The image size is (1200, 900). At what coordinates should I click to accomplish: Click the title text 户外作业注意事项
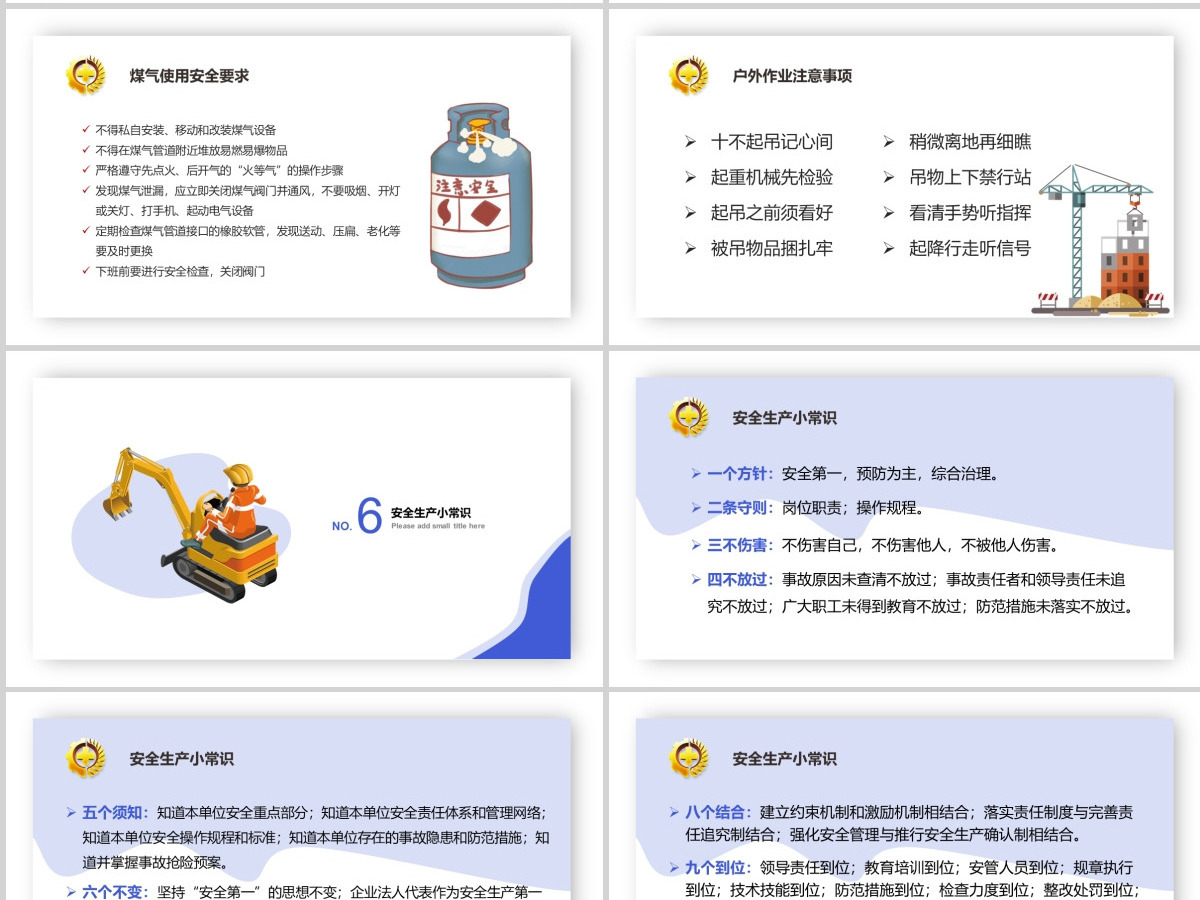pos(792,76)
